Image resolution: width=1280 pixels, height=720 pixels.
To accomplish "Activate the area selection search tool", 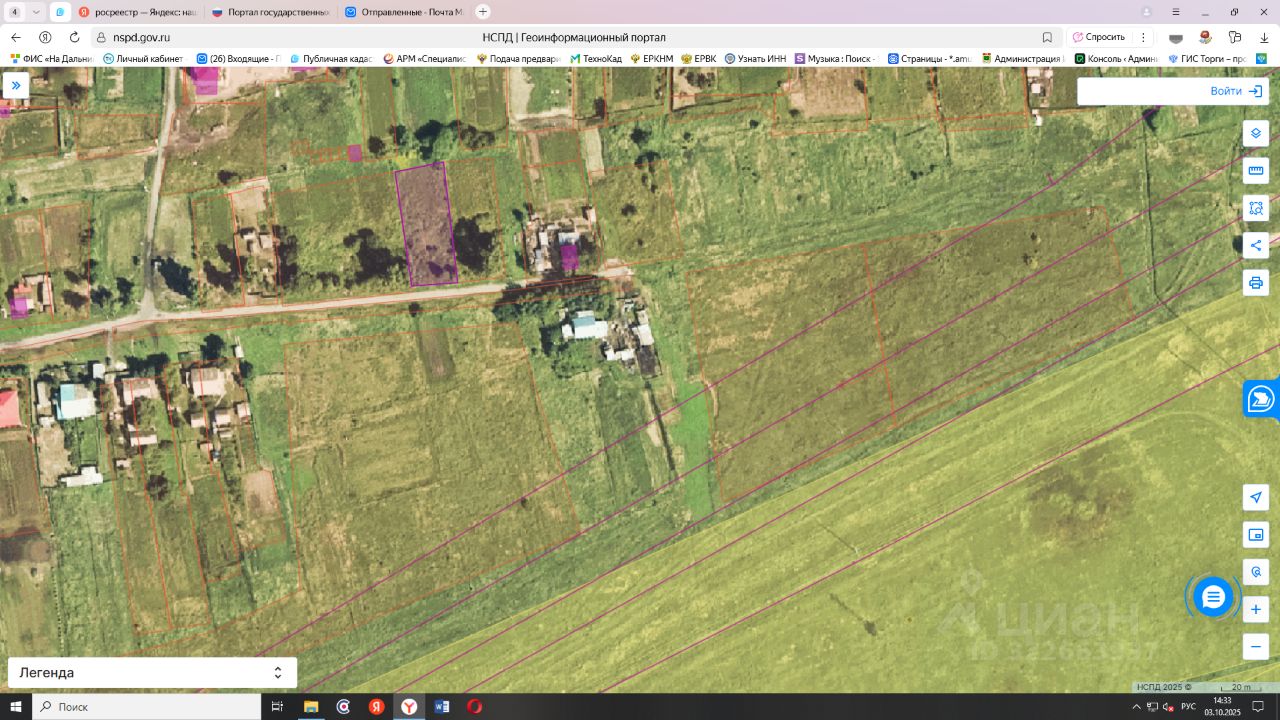I will click(1256, 208).
